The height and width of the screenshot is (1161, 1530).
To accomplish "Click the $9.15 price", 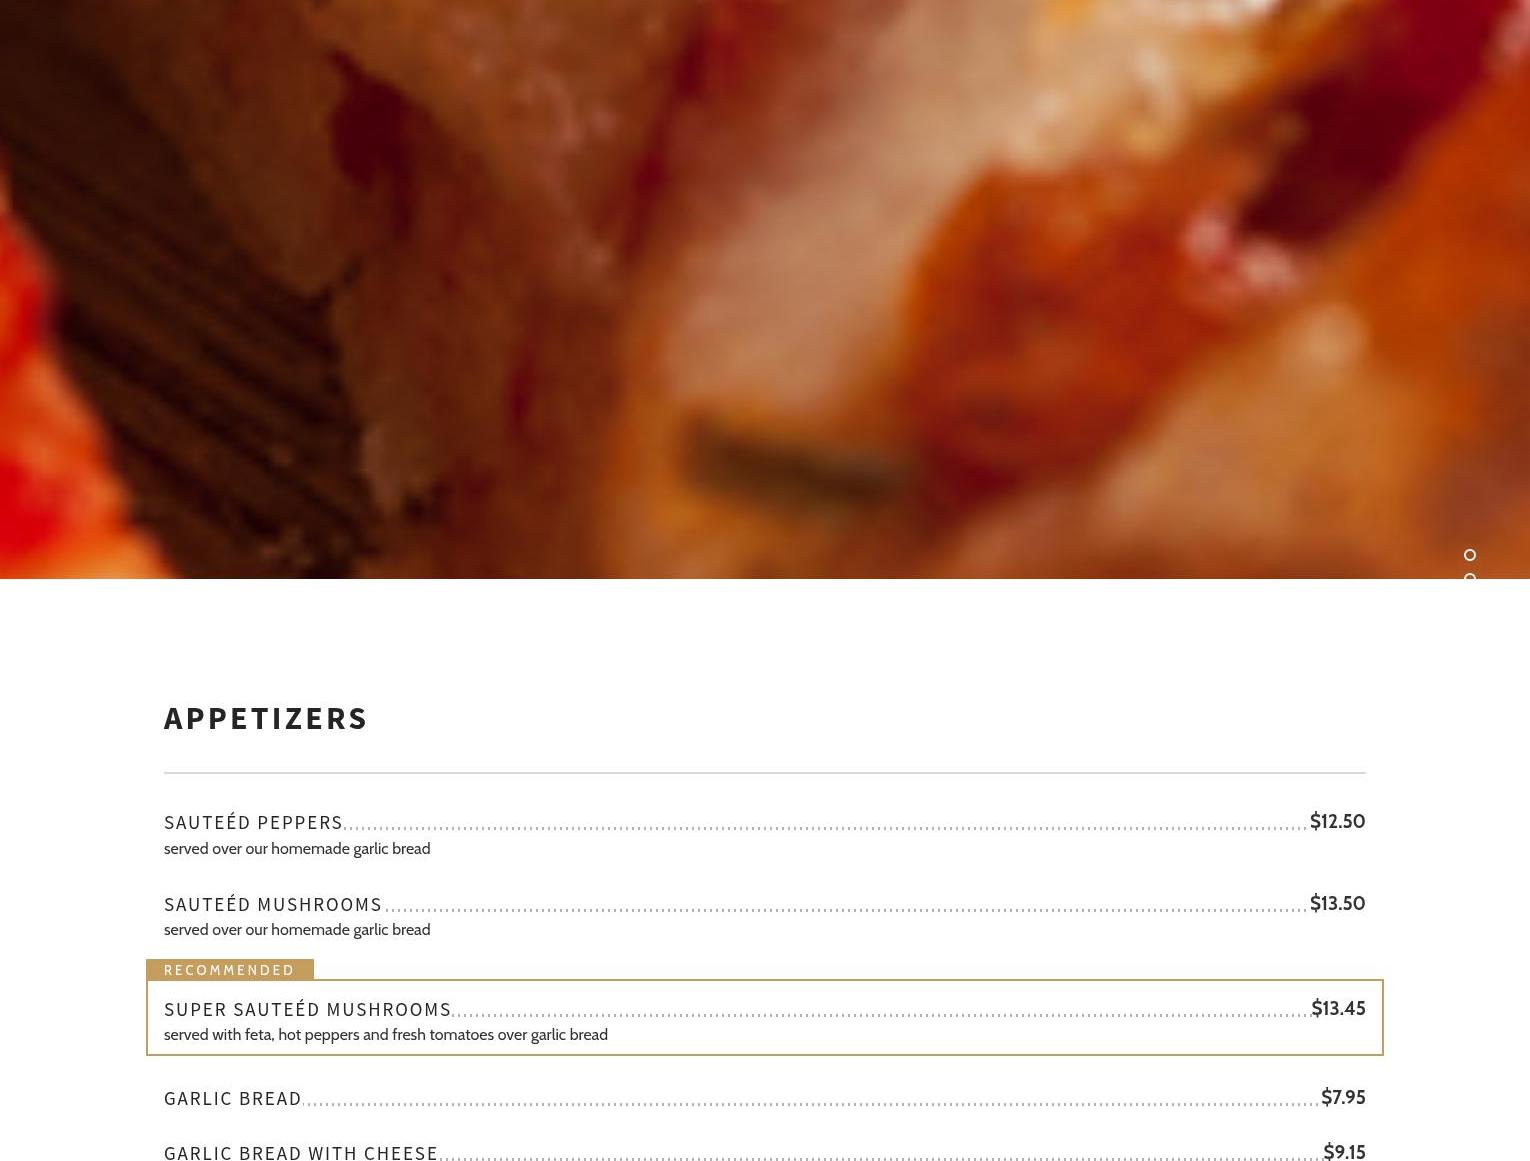I will 1344,1151.
